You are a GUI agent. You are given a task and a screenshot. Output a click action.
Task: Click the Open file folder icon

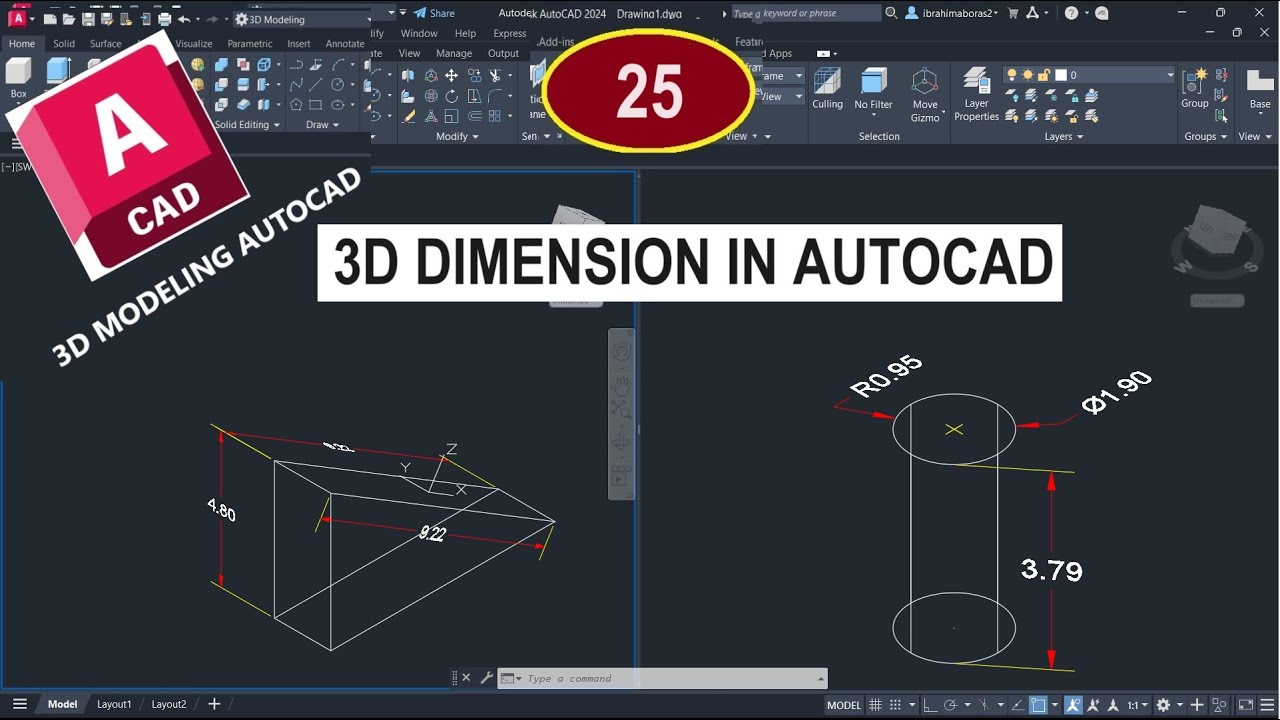coord(68,19)
